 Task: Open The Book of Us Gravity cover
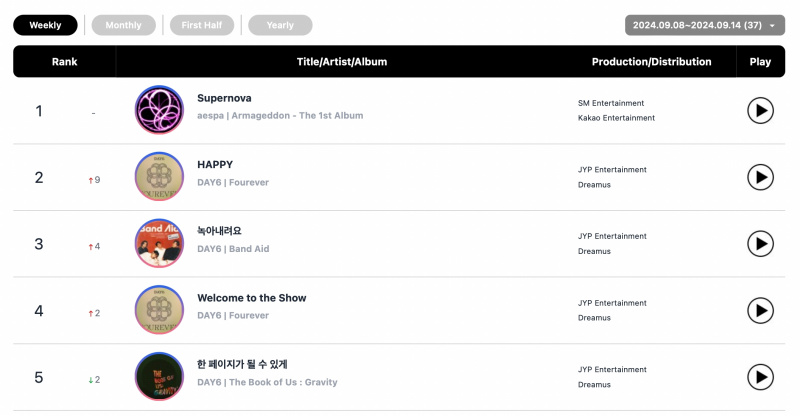pos(159,376)
